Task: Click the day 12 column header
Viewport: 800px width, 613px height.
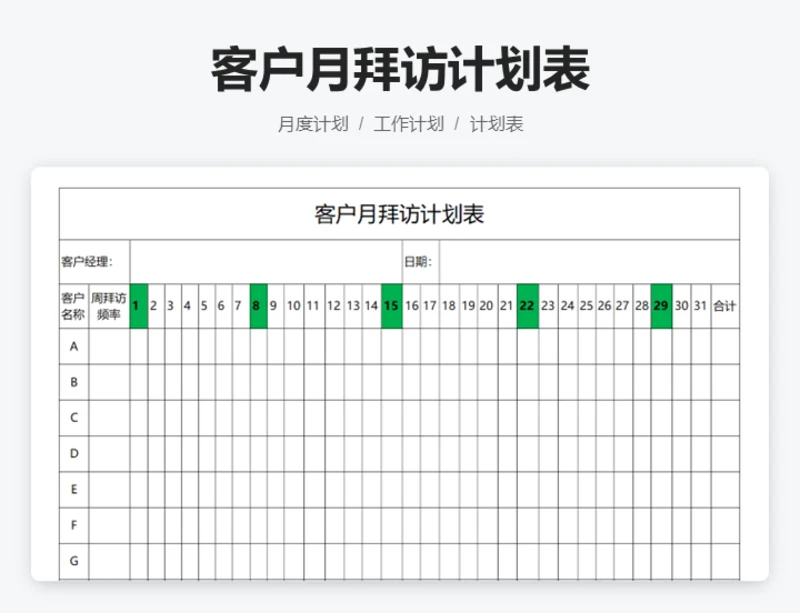Action: [x=334, y=306]
